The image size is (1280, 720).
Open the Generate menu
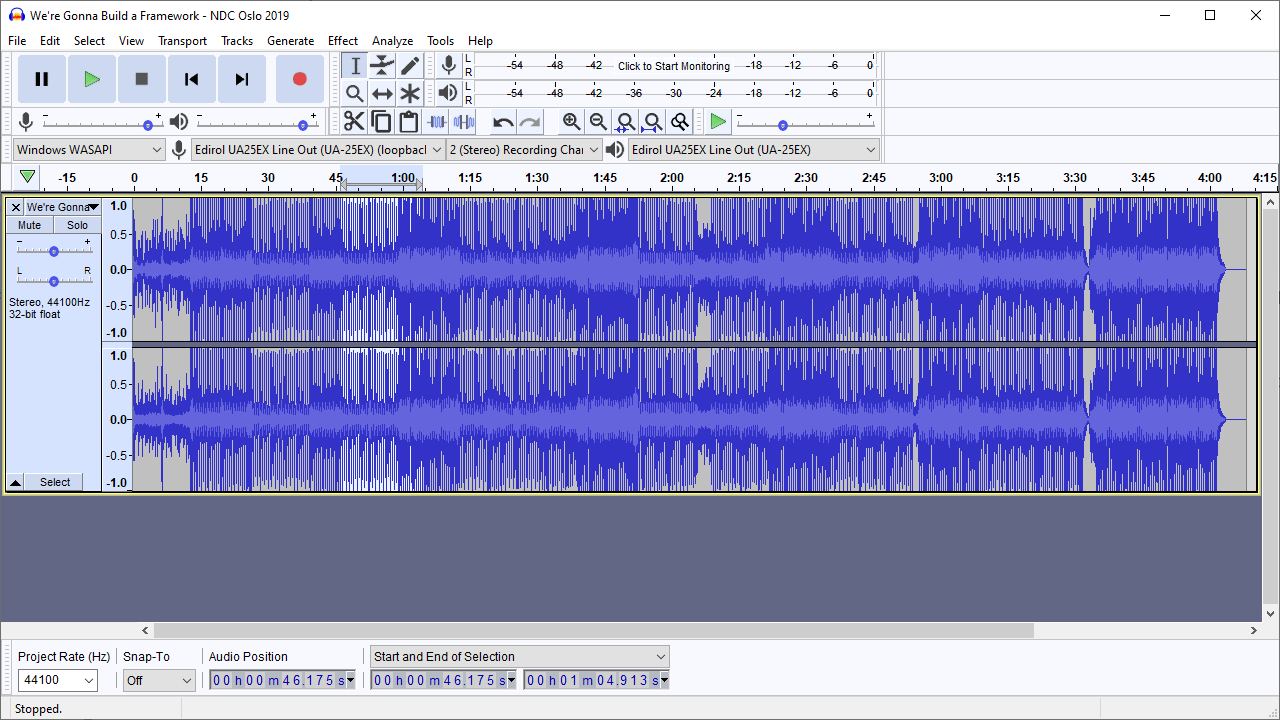[291, 41]
